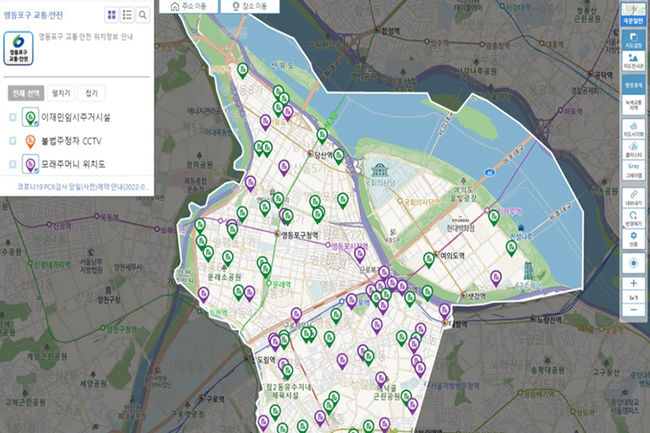The width and height of the screenshot is (650, 433).
Task: Tick the 모래주머니 위치도 layer checkbox
Action: click(12, 164)
